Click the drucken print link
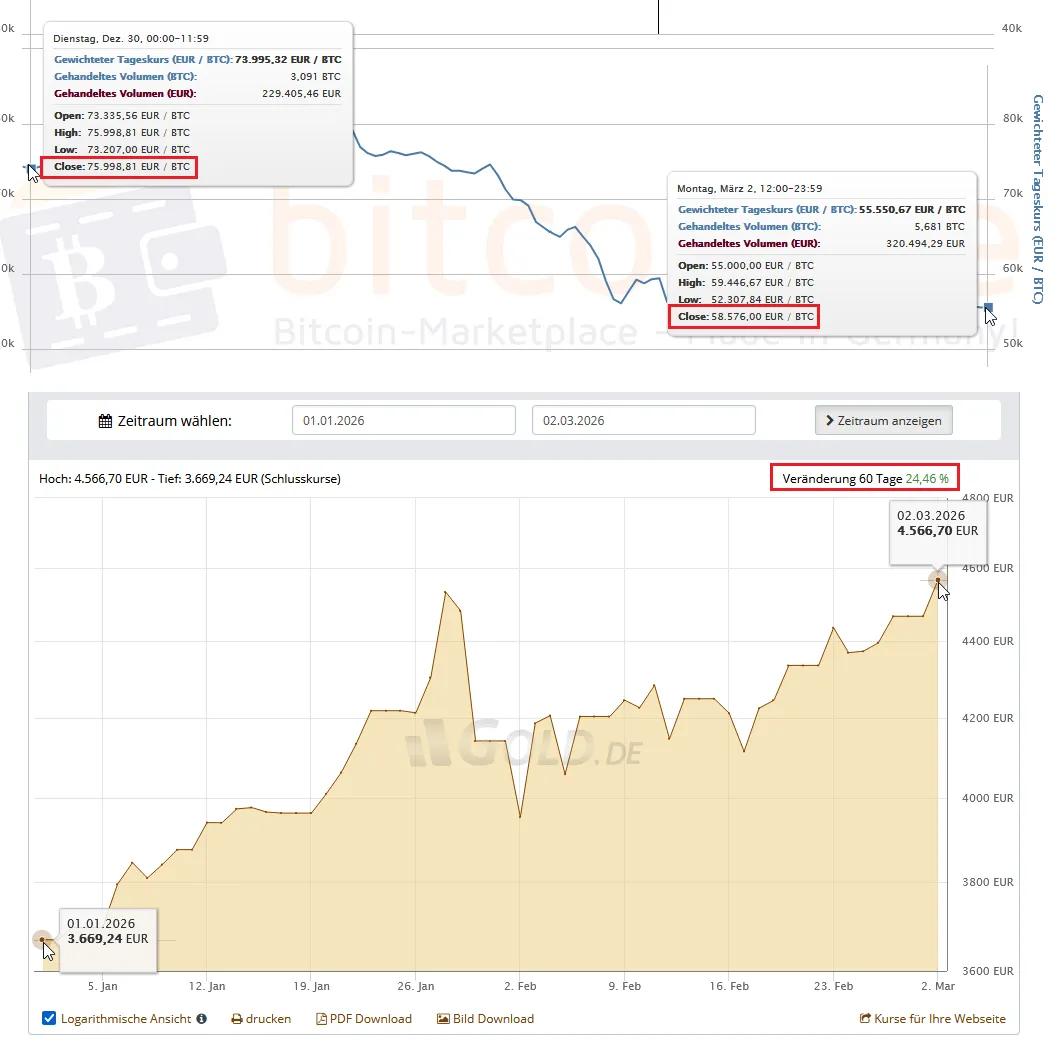 [x=268, y=1019]
